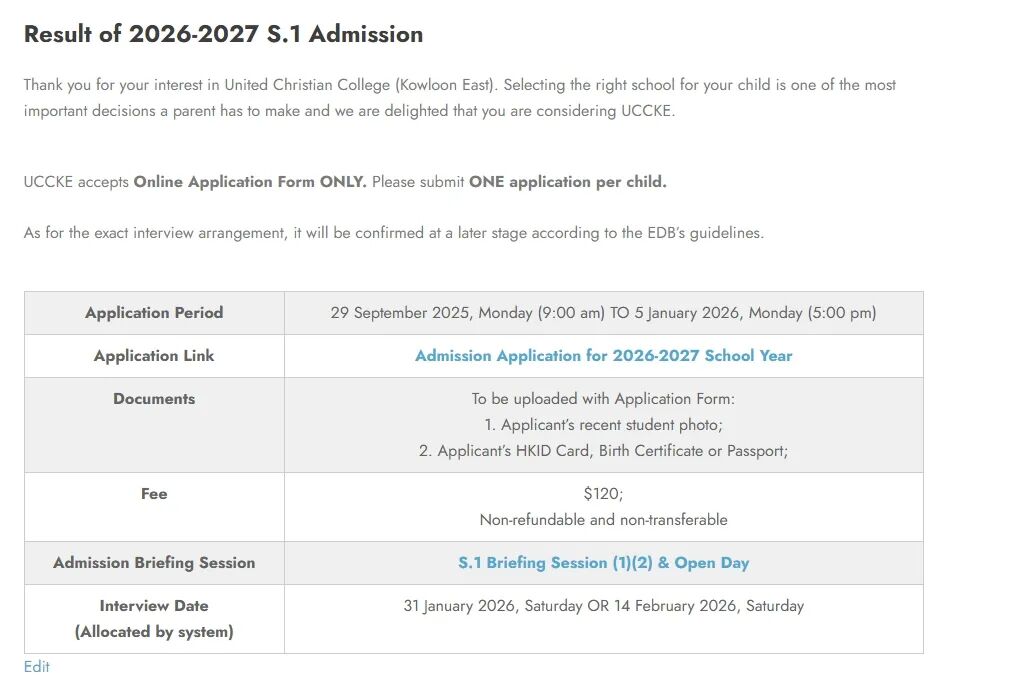The height and width of the screenshot is (681, 1019).
Task: Click the Edit link below the table
Action: [37, 667]
